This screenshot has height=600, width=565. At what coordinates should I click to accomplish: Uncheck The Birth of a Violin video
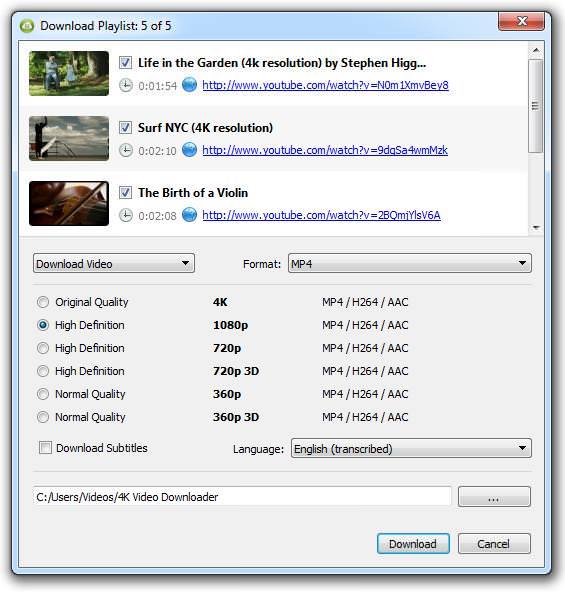point(125,192)
